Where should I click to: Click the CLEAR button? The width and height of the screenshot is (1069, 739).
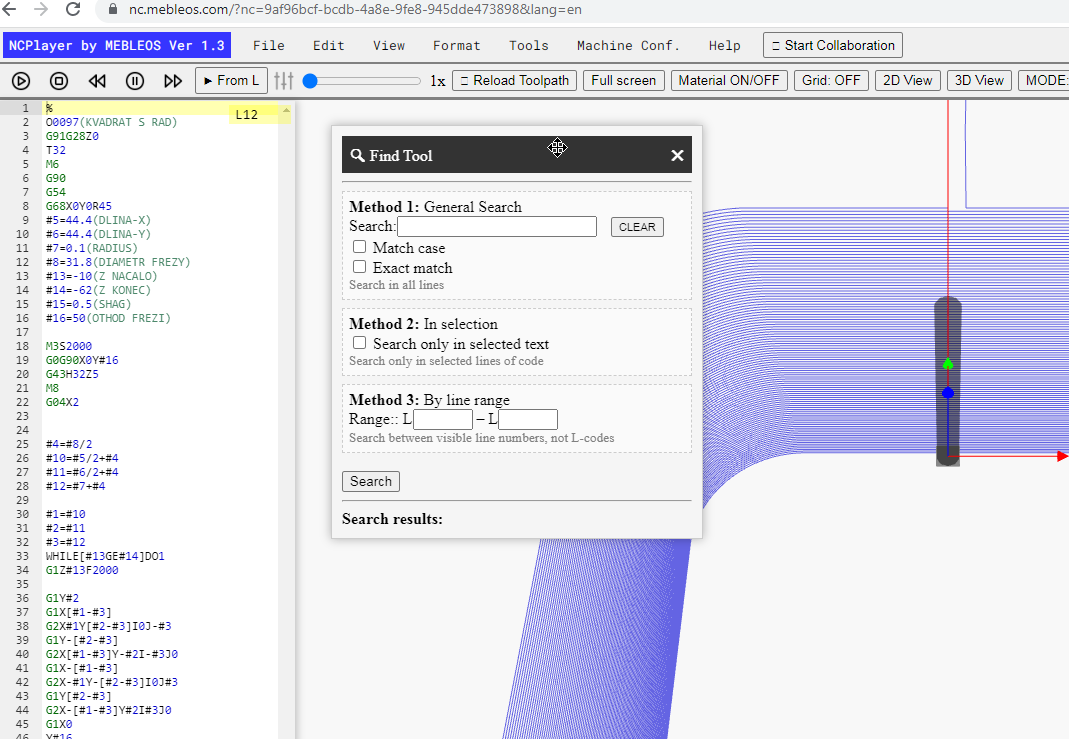tap(637, 227)
